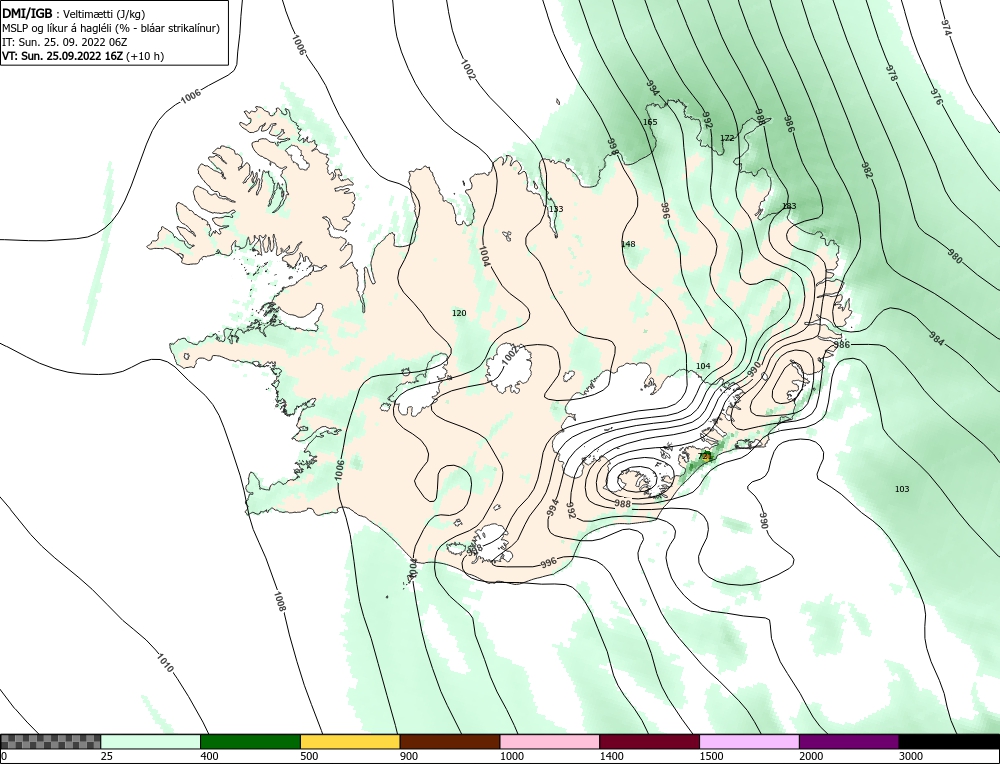Click the legend value 25
Screen dimensions: 1000x764
click(x=107, y=756)
